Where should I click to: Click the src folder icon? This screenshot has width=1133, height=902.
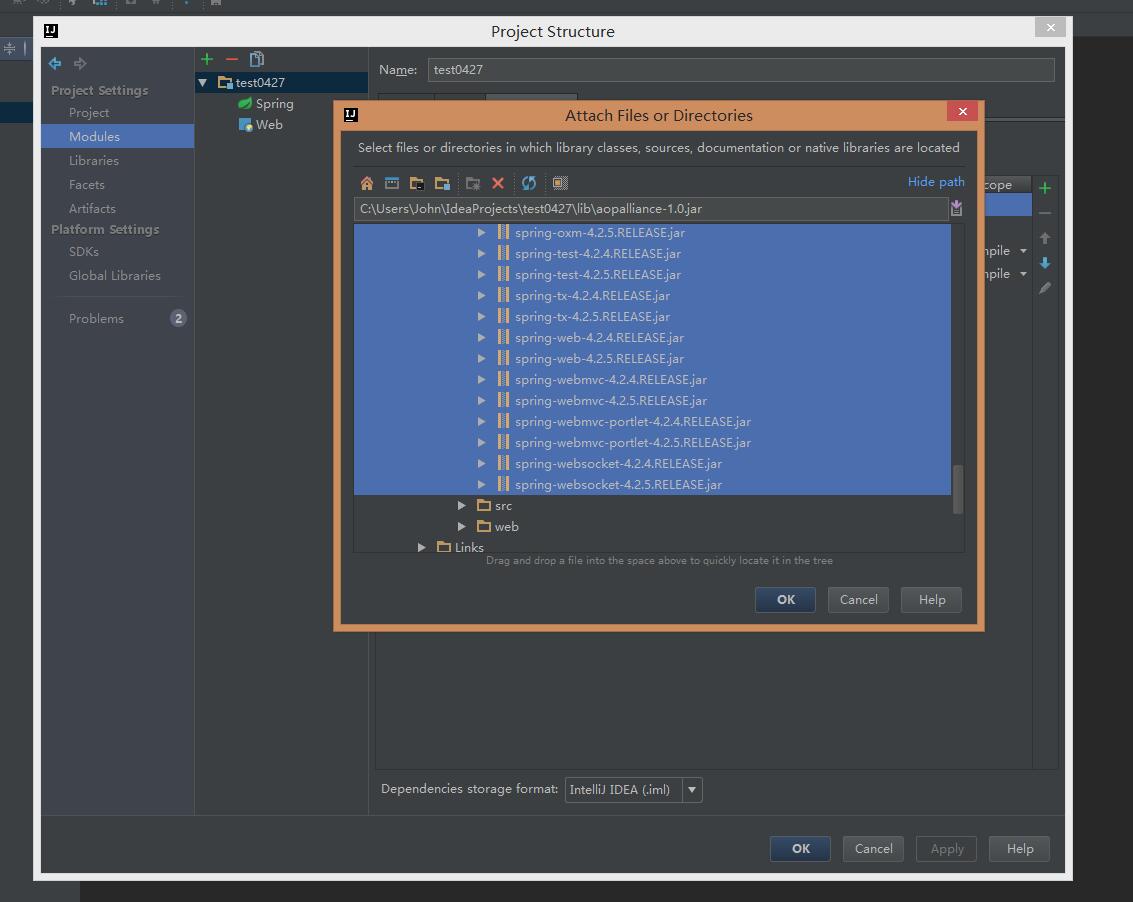click(484, 505)
